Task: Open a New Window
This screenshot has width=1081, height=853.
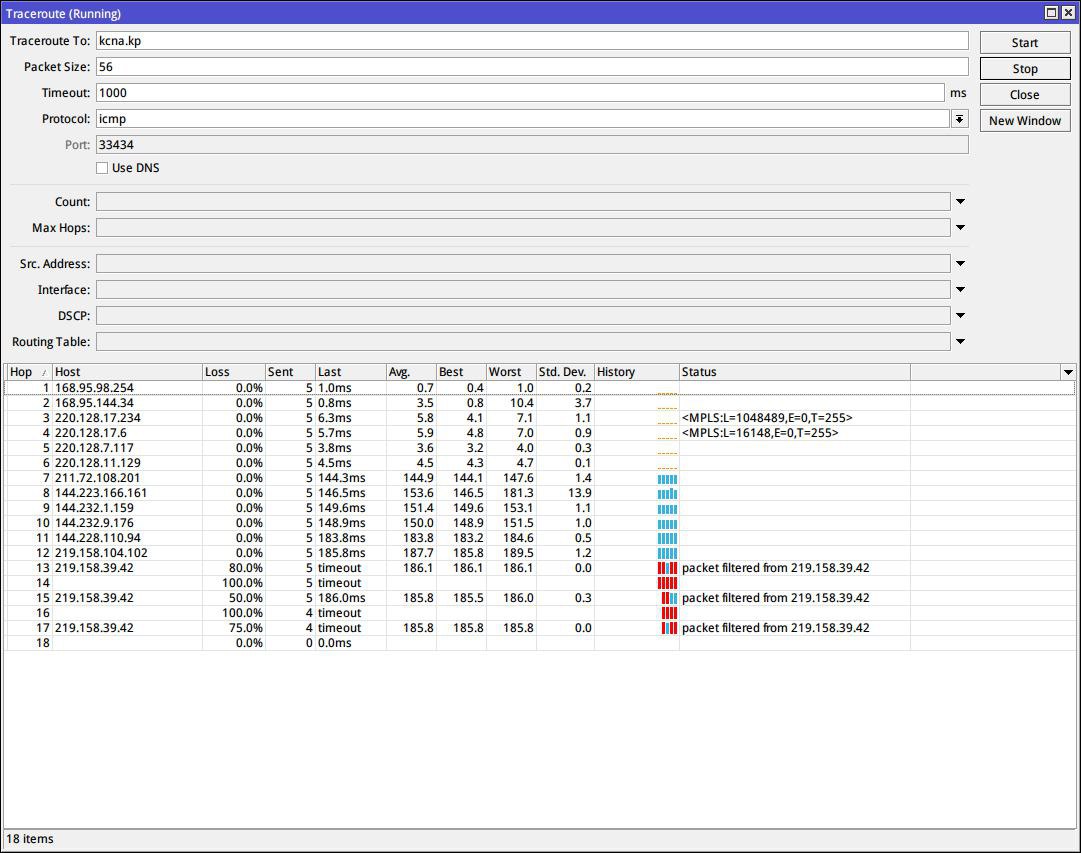Action: (1024, 121)
